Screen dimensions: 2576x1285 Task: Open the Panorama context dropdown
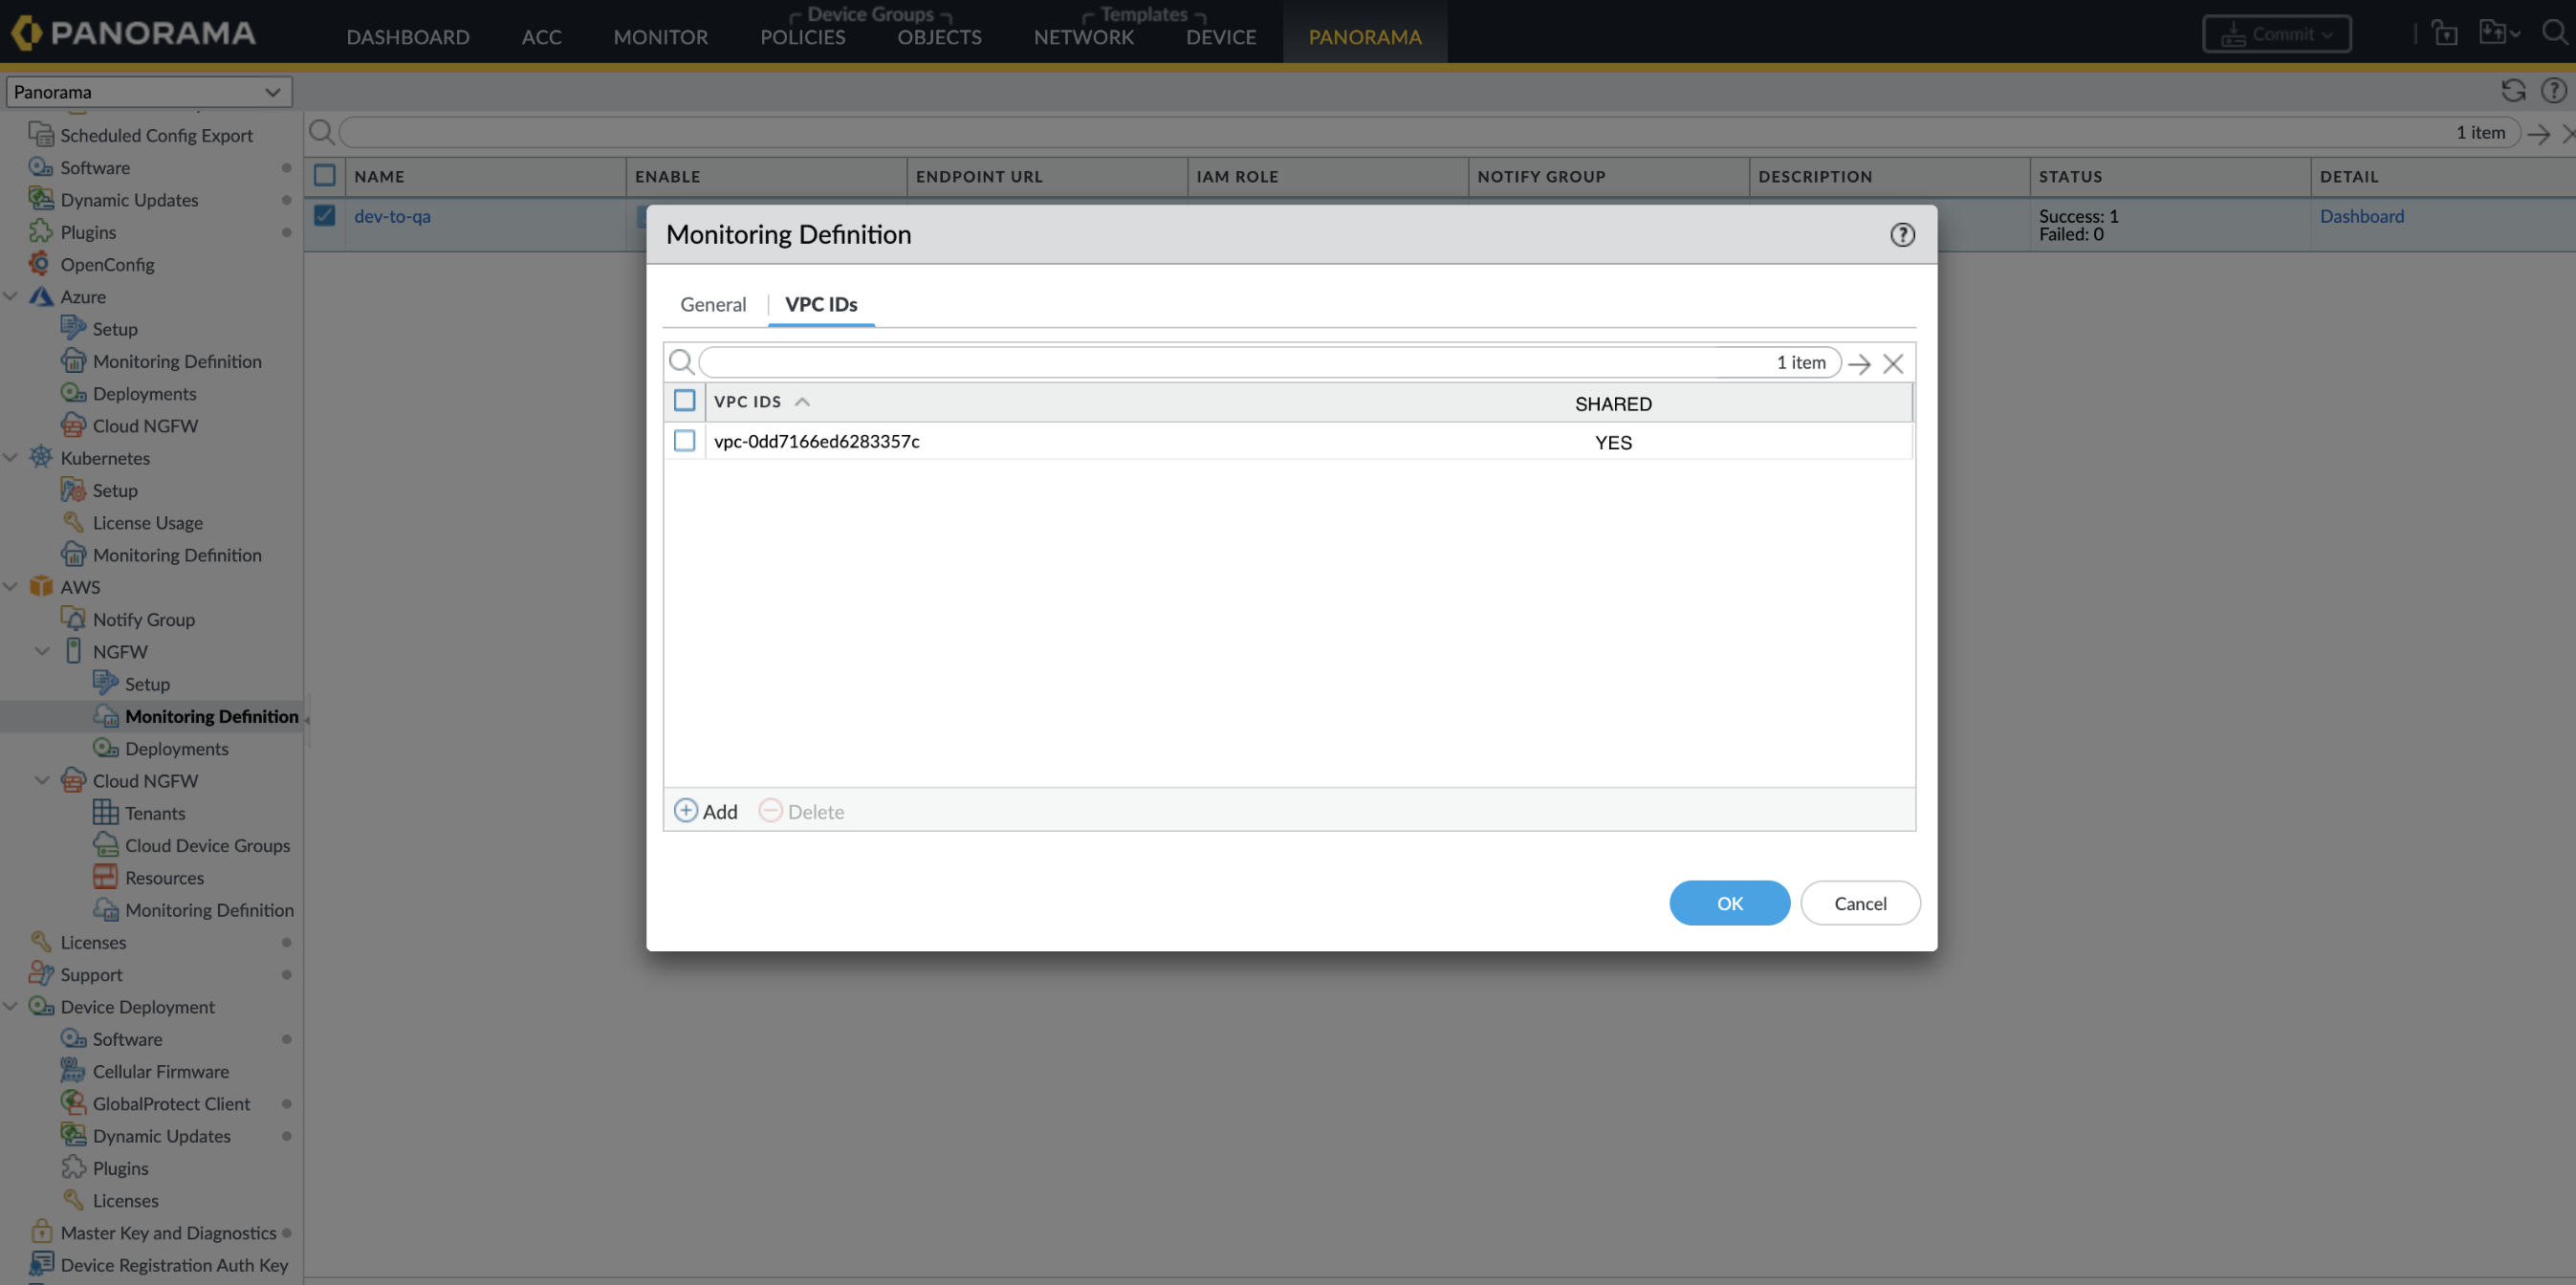148,92
